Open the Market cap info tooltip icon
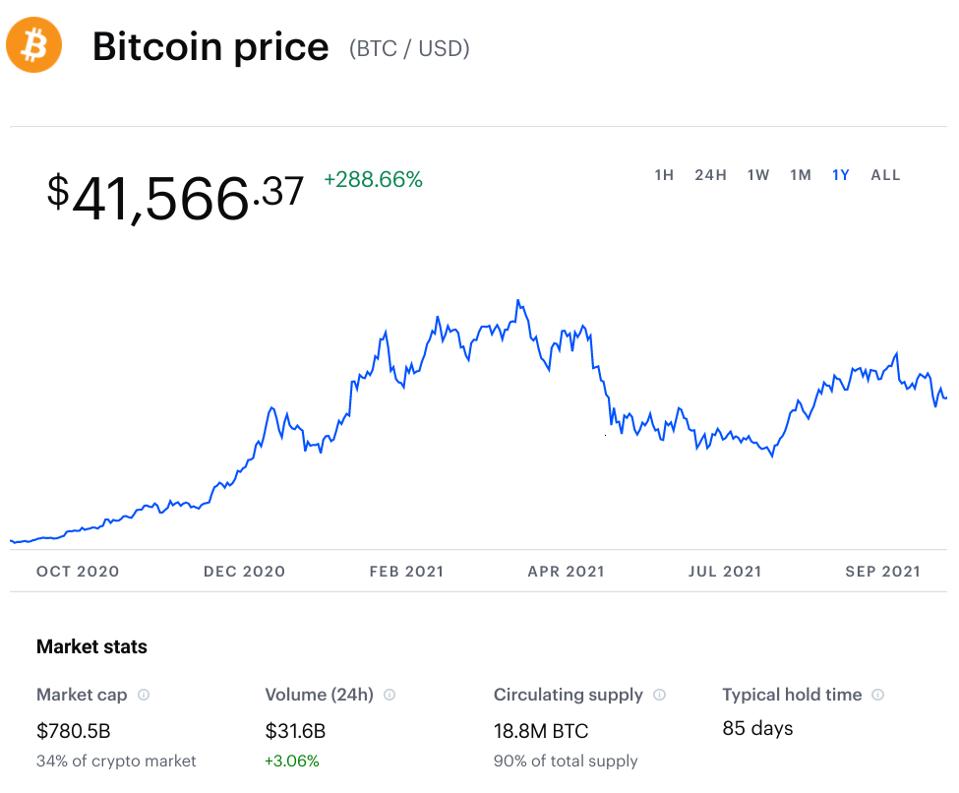 pyautogui.click(x=144, y=695)
